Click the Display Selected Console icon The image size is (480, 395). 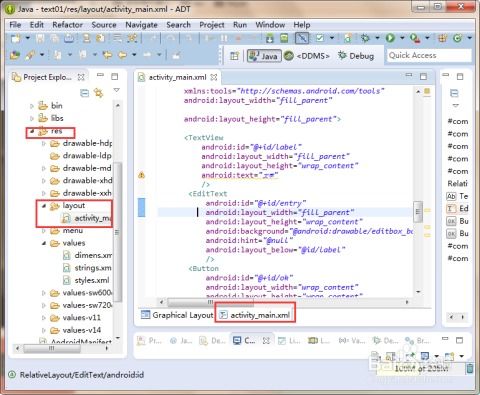(425, 356)
